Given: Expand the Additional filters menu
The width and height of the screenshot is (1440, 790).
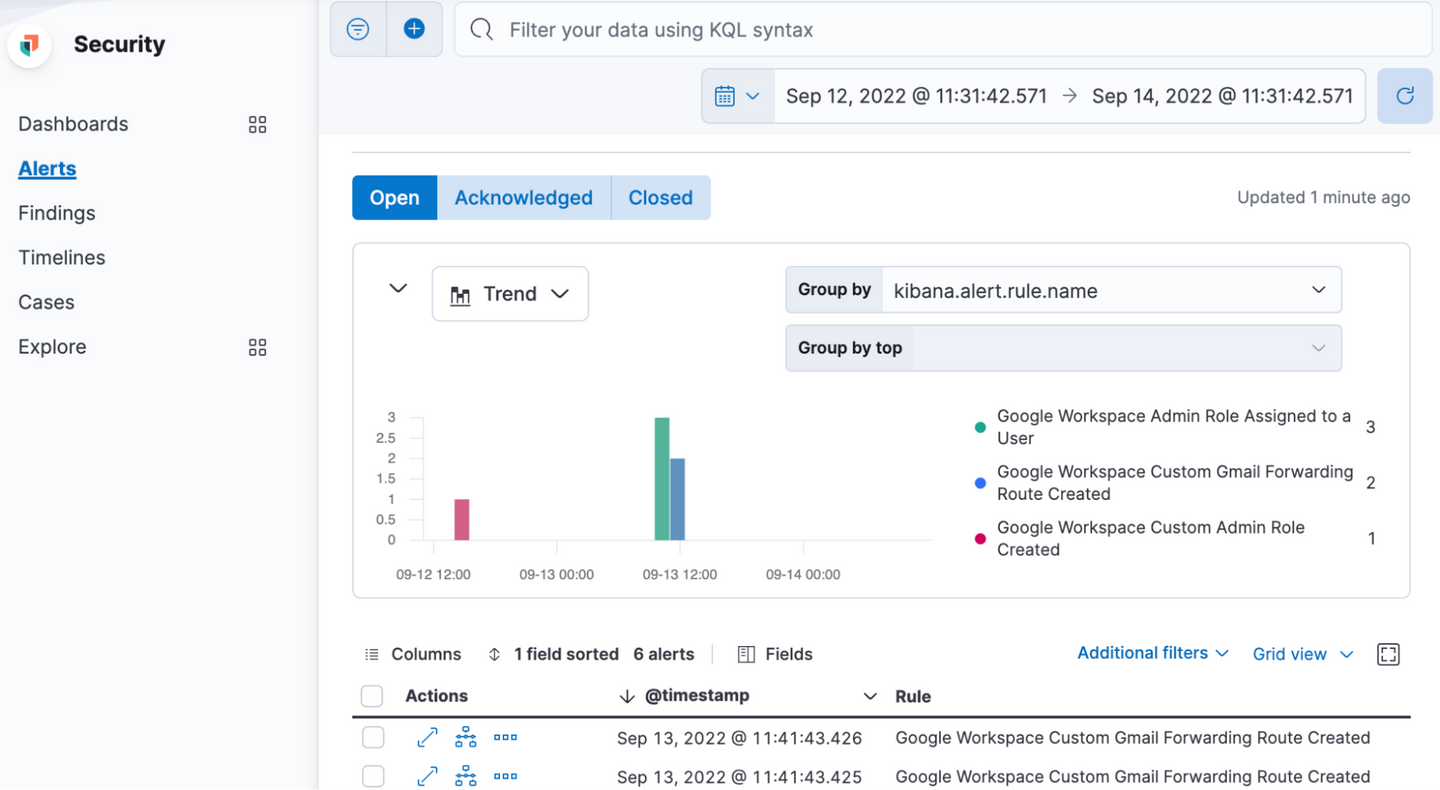Looking at the screenshot, I should pos(1152,653).
